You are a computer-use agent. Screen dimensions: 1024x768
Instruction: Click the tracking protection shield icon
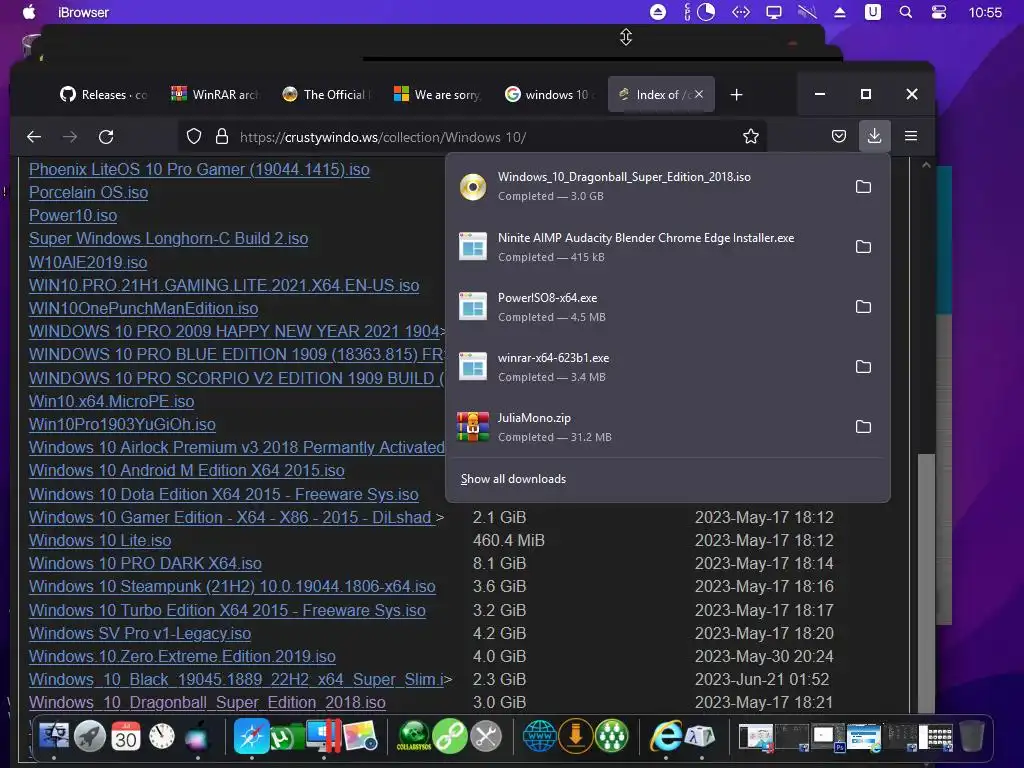click(x=194, y=136)
